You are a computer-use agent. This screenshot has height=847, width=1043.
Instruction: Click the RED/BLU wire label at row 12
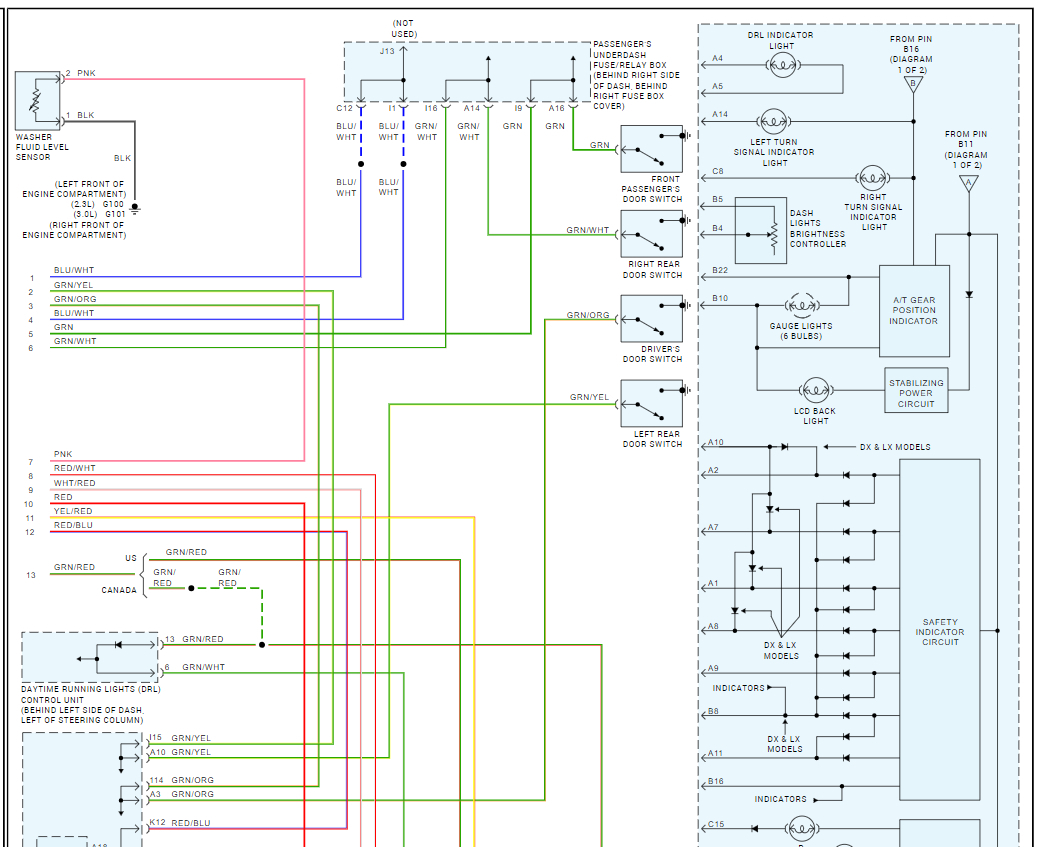(x=73, y=525)
